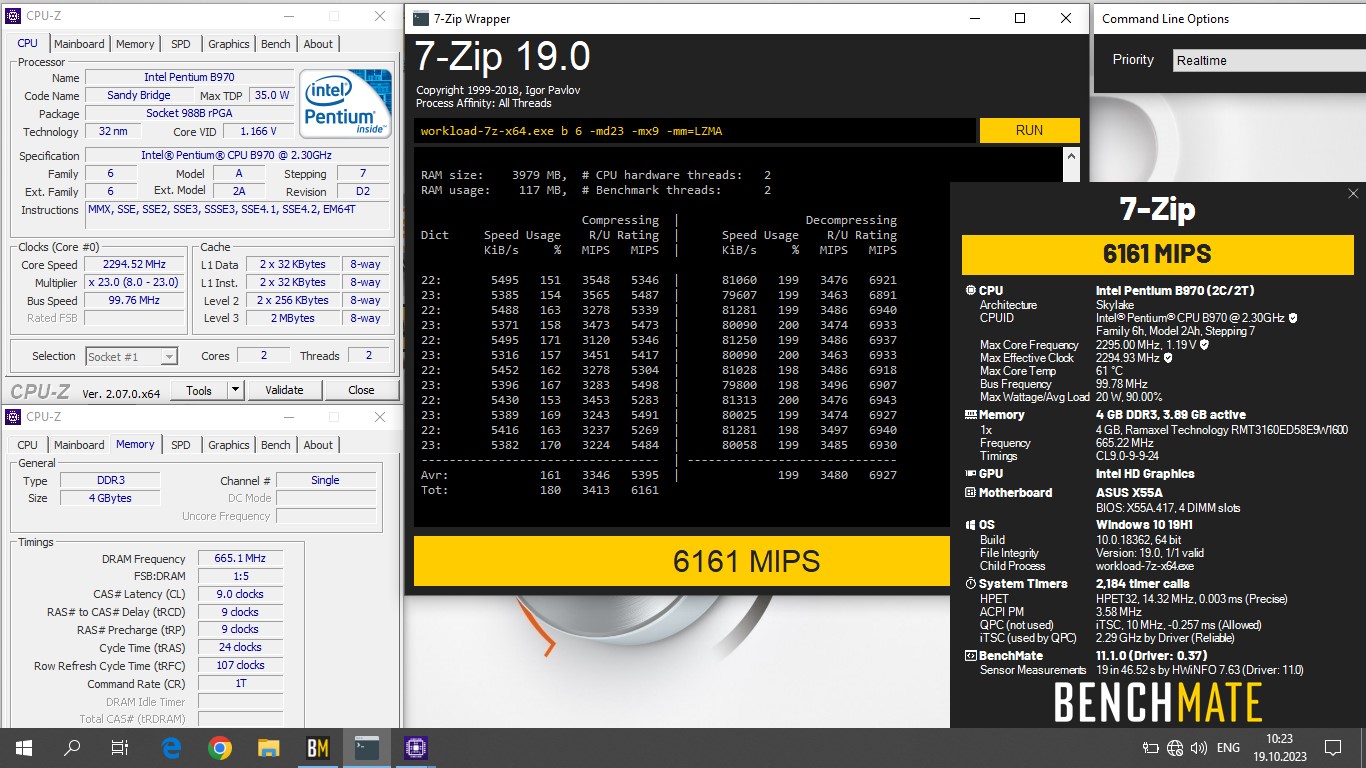Switch to BenchMate taskbar icon

pyautogui.click(x=317, y=747)
